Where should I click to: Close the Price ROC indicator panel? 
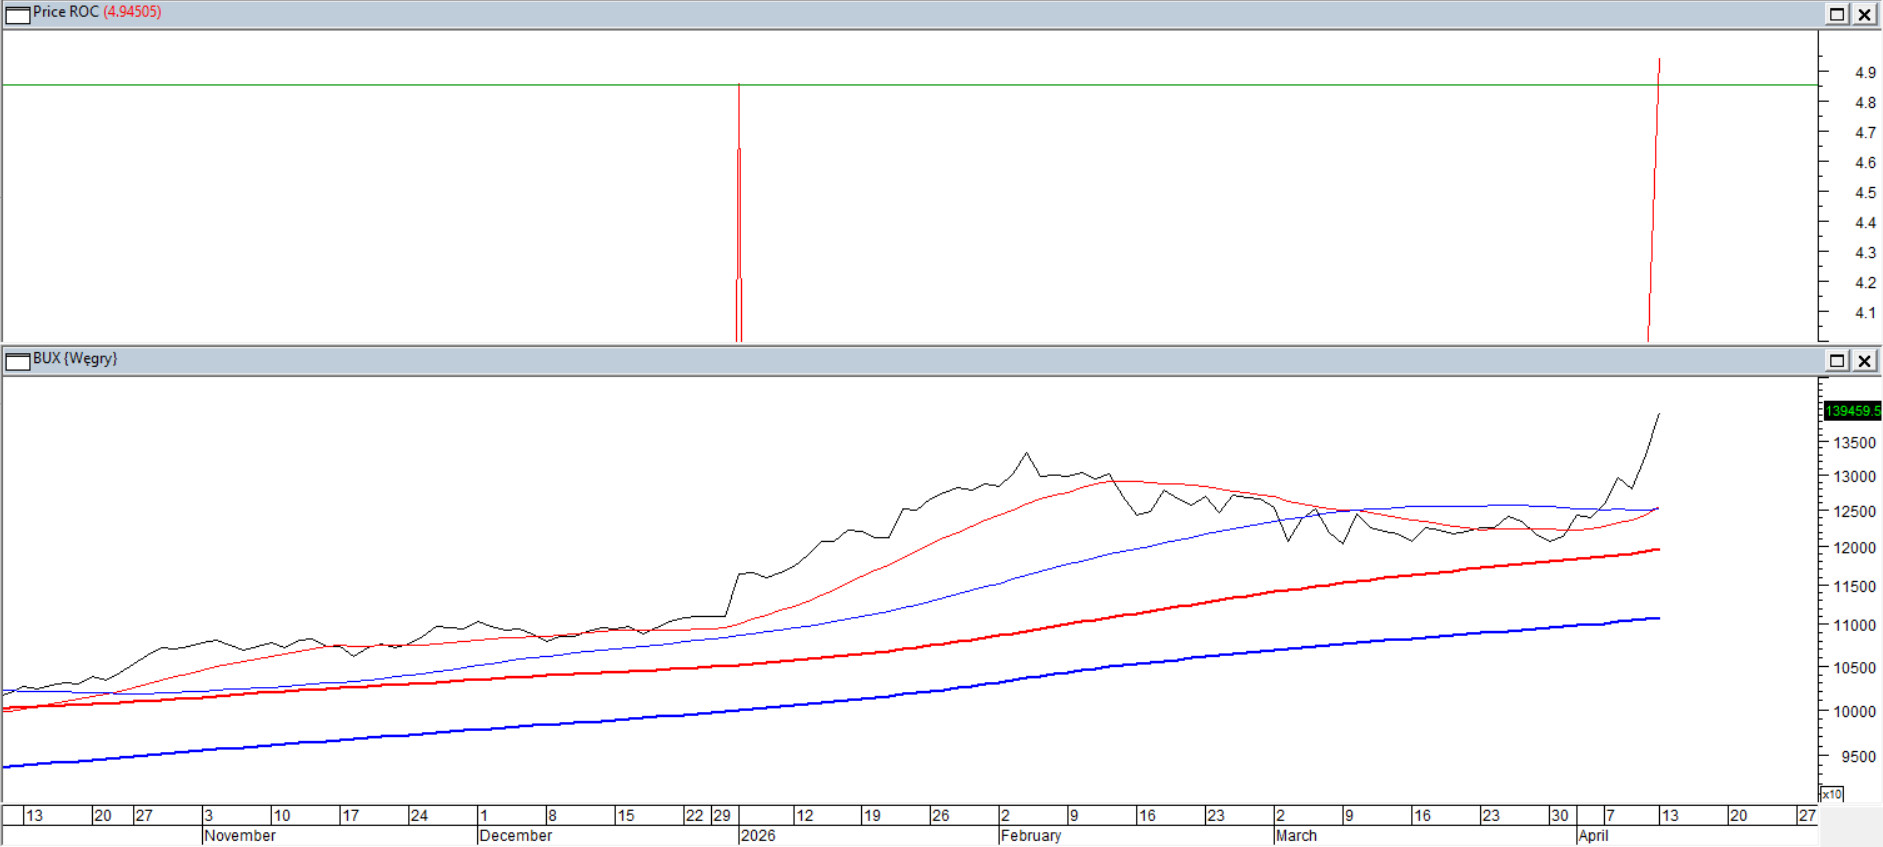point(1865,14)
